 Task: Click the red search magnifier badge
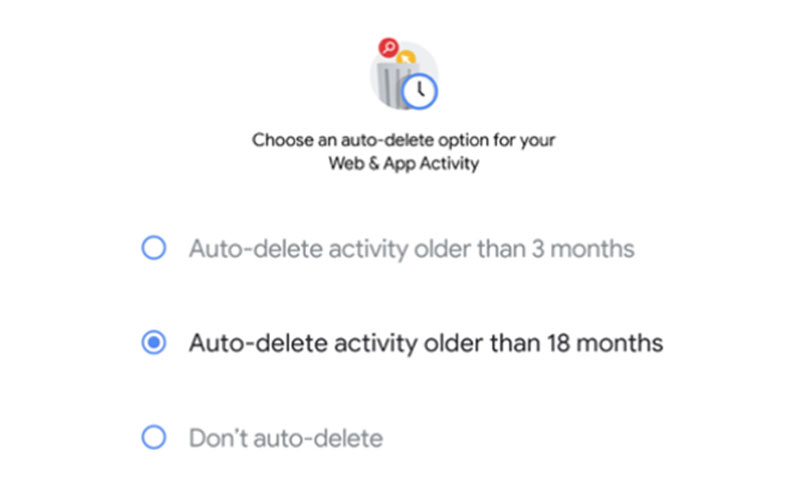point(388,47)
